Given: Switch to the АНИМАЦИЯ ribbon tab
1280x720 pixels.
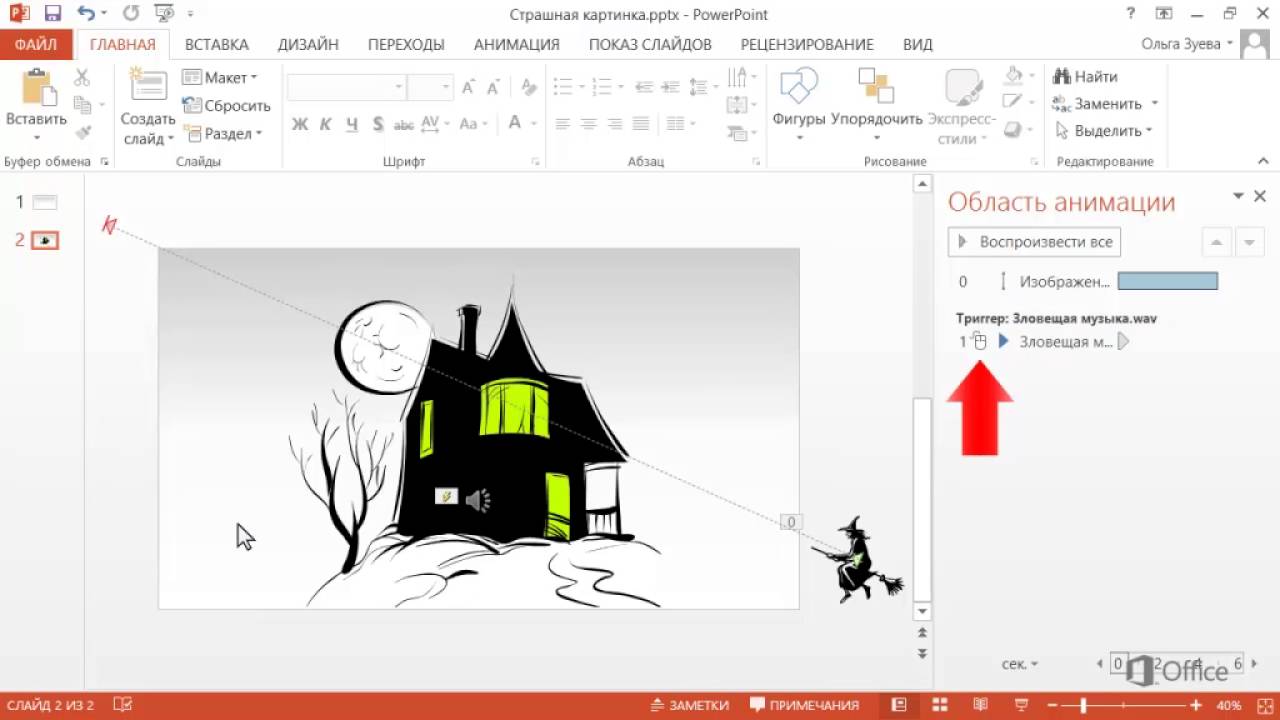Looking at the screenshot, I should click(x=516, y=44).
